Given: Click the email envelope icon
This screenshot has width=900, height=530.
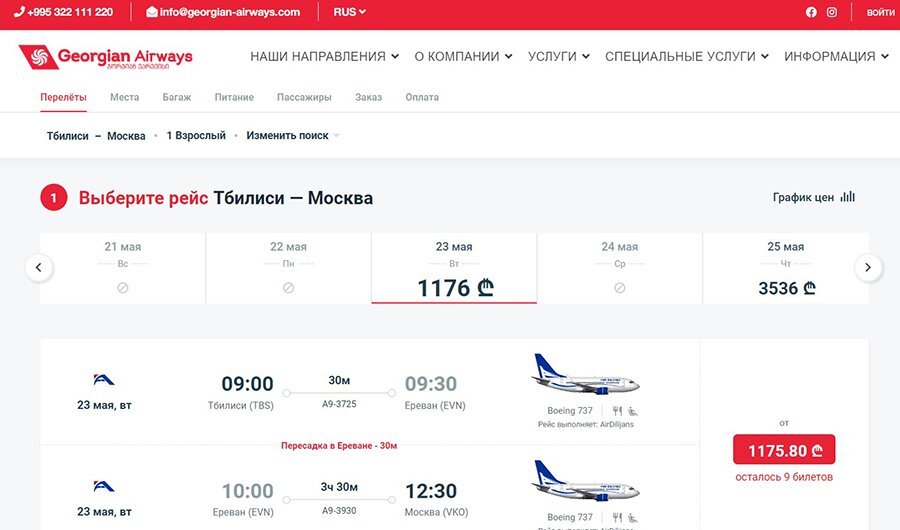Looking at the screenshot, I should [x=152, y=12].
